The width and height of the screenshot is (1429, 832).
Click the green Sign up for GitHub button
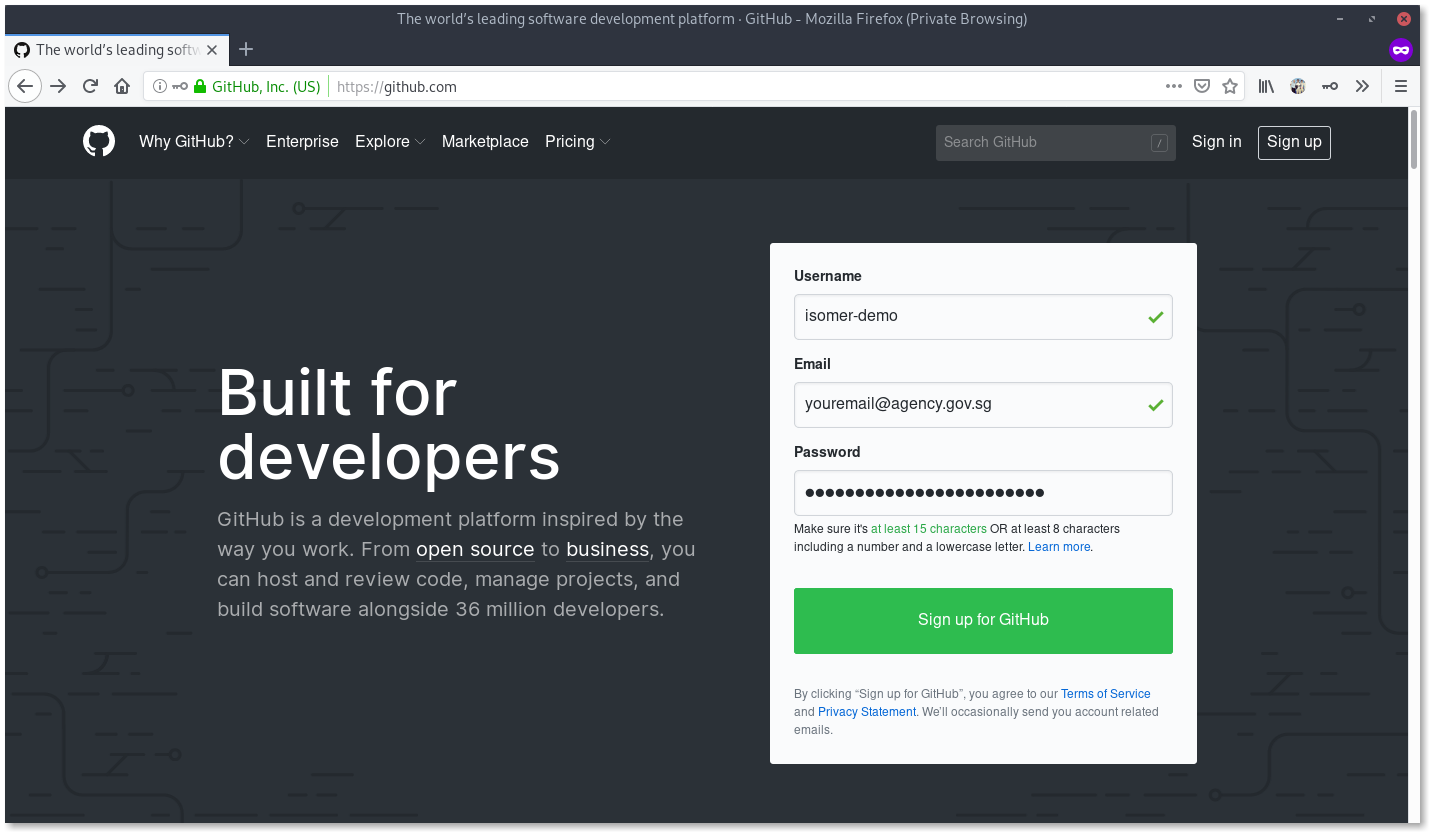point(983,620)
